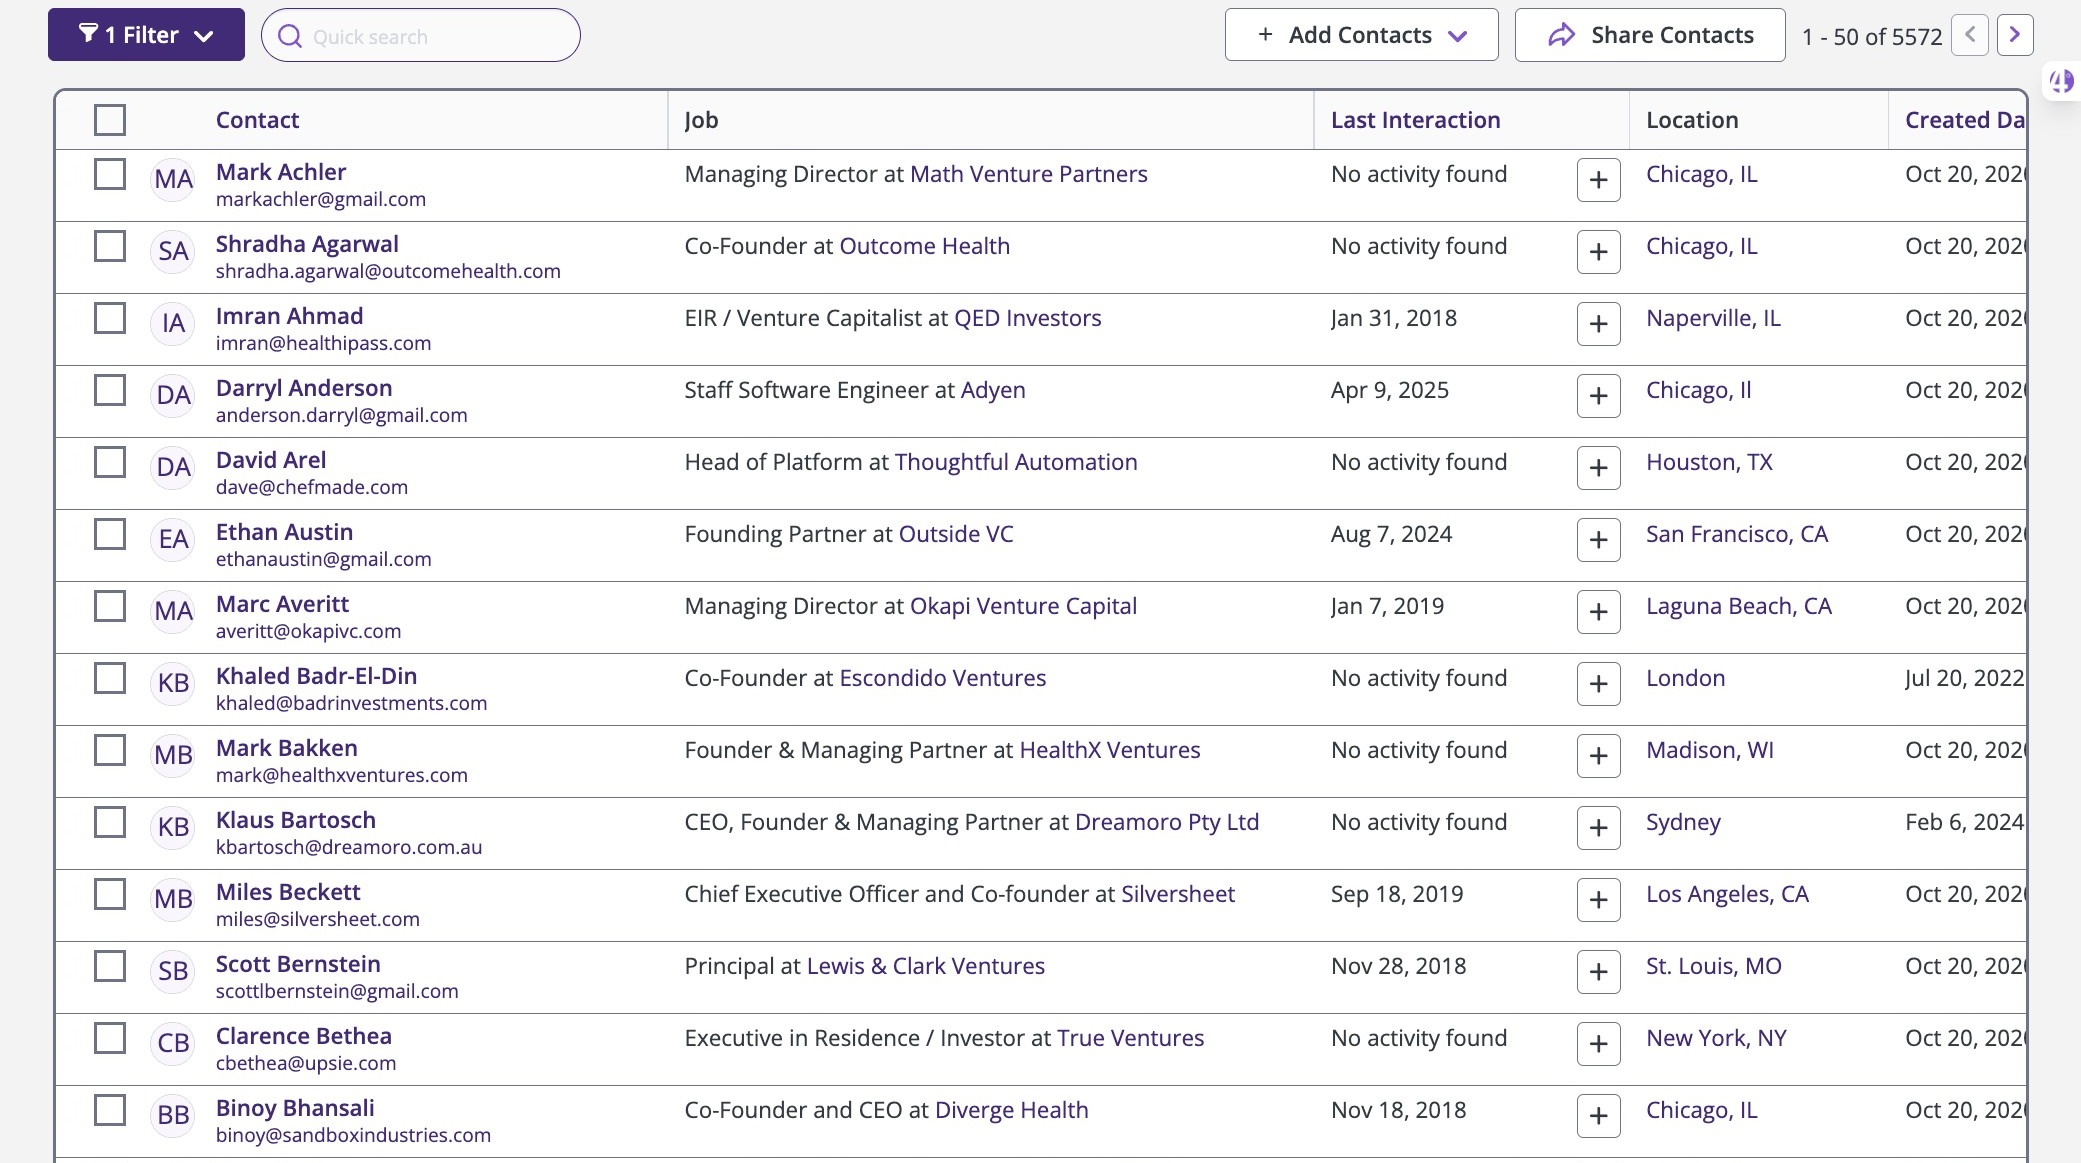
Task: Click the plus icon in Ethan Austin's row
Action: tap(1598, 540)
